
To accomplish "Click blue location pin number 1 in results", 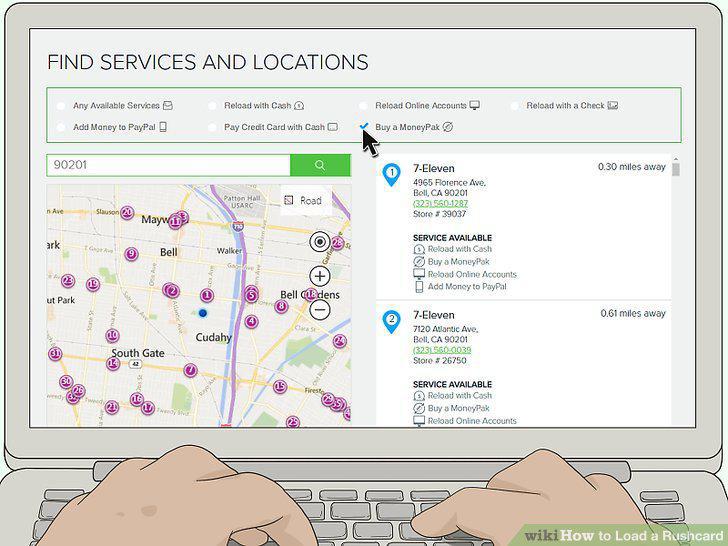I will [391, 175].
